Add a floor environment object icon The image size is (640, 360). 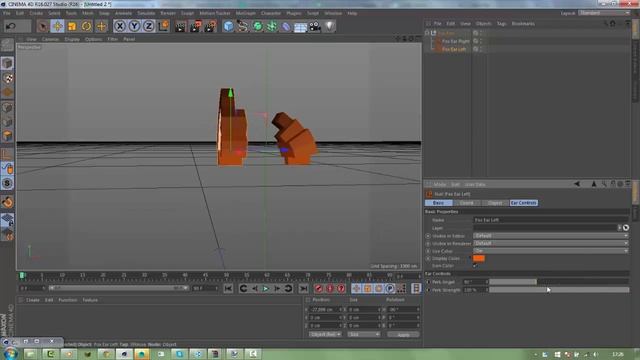300,27
